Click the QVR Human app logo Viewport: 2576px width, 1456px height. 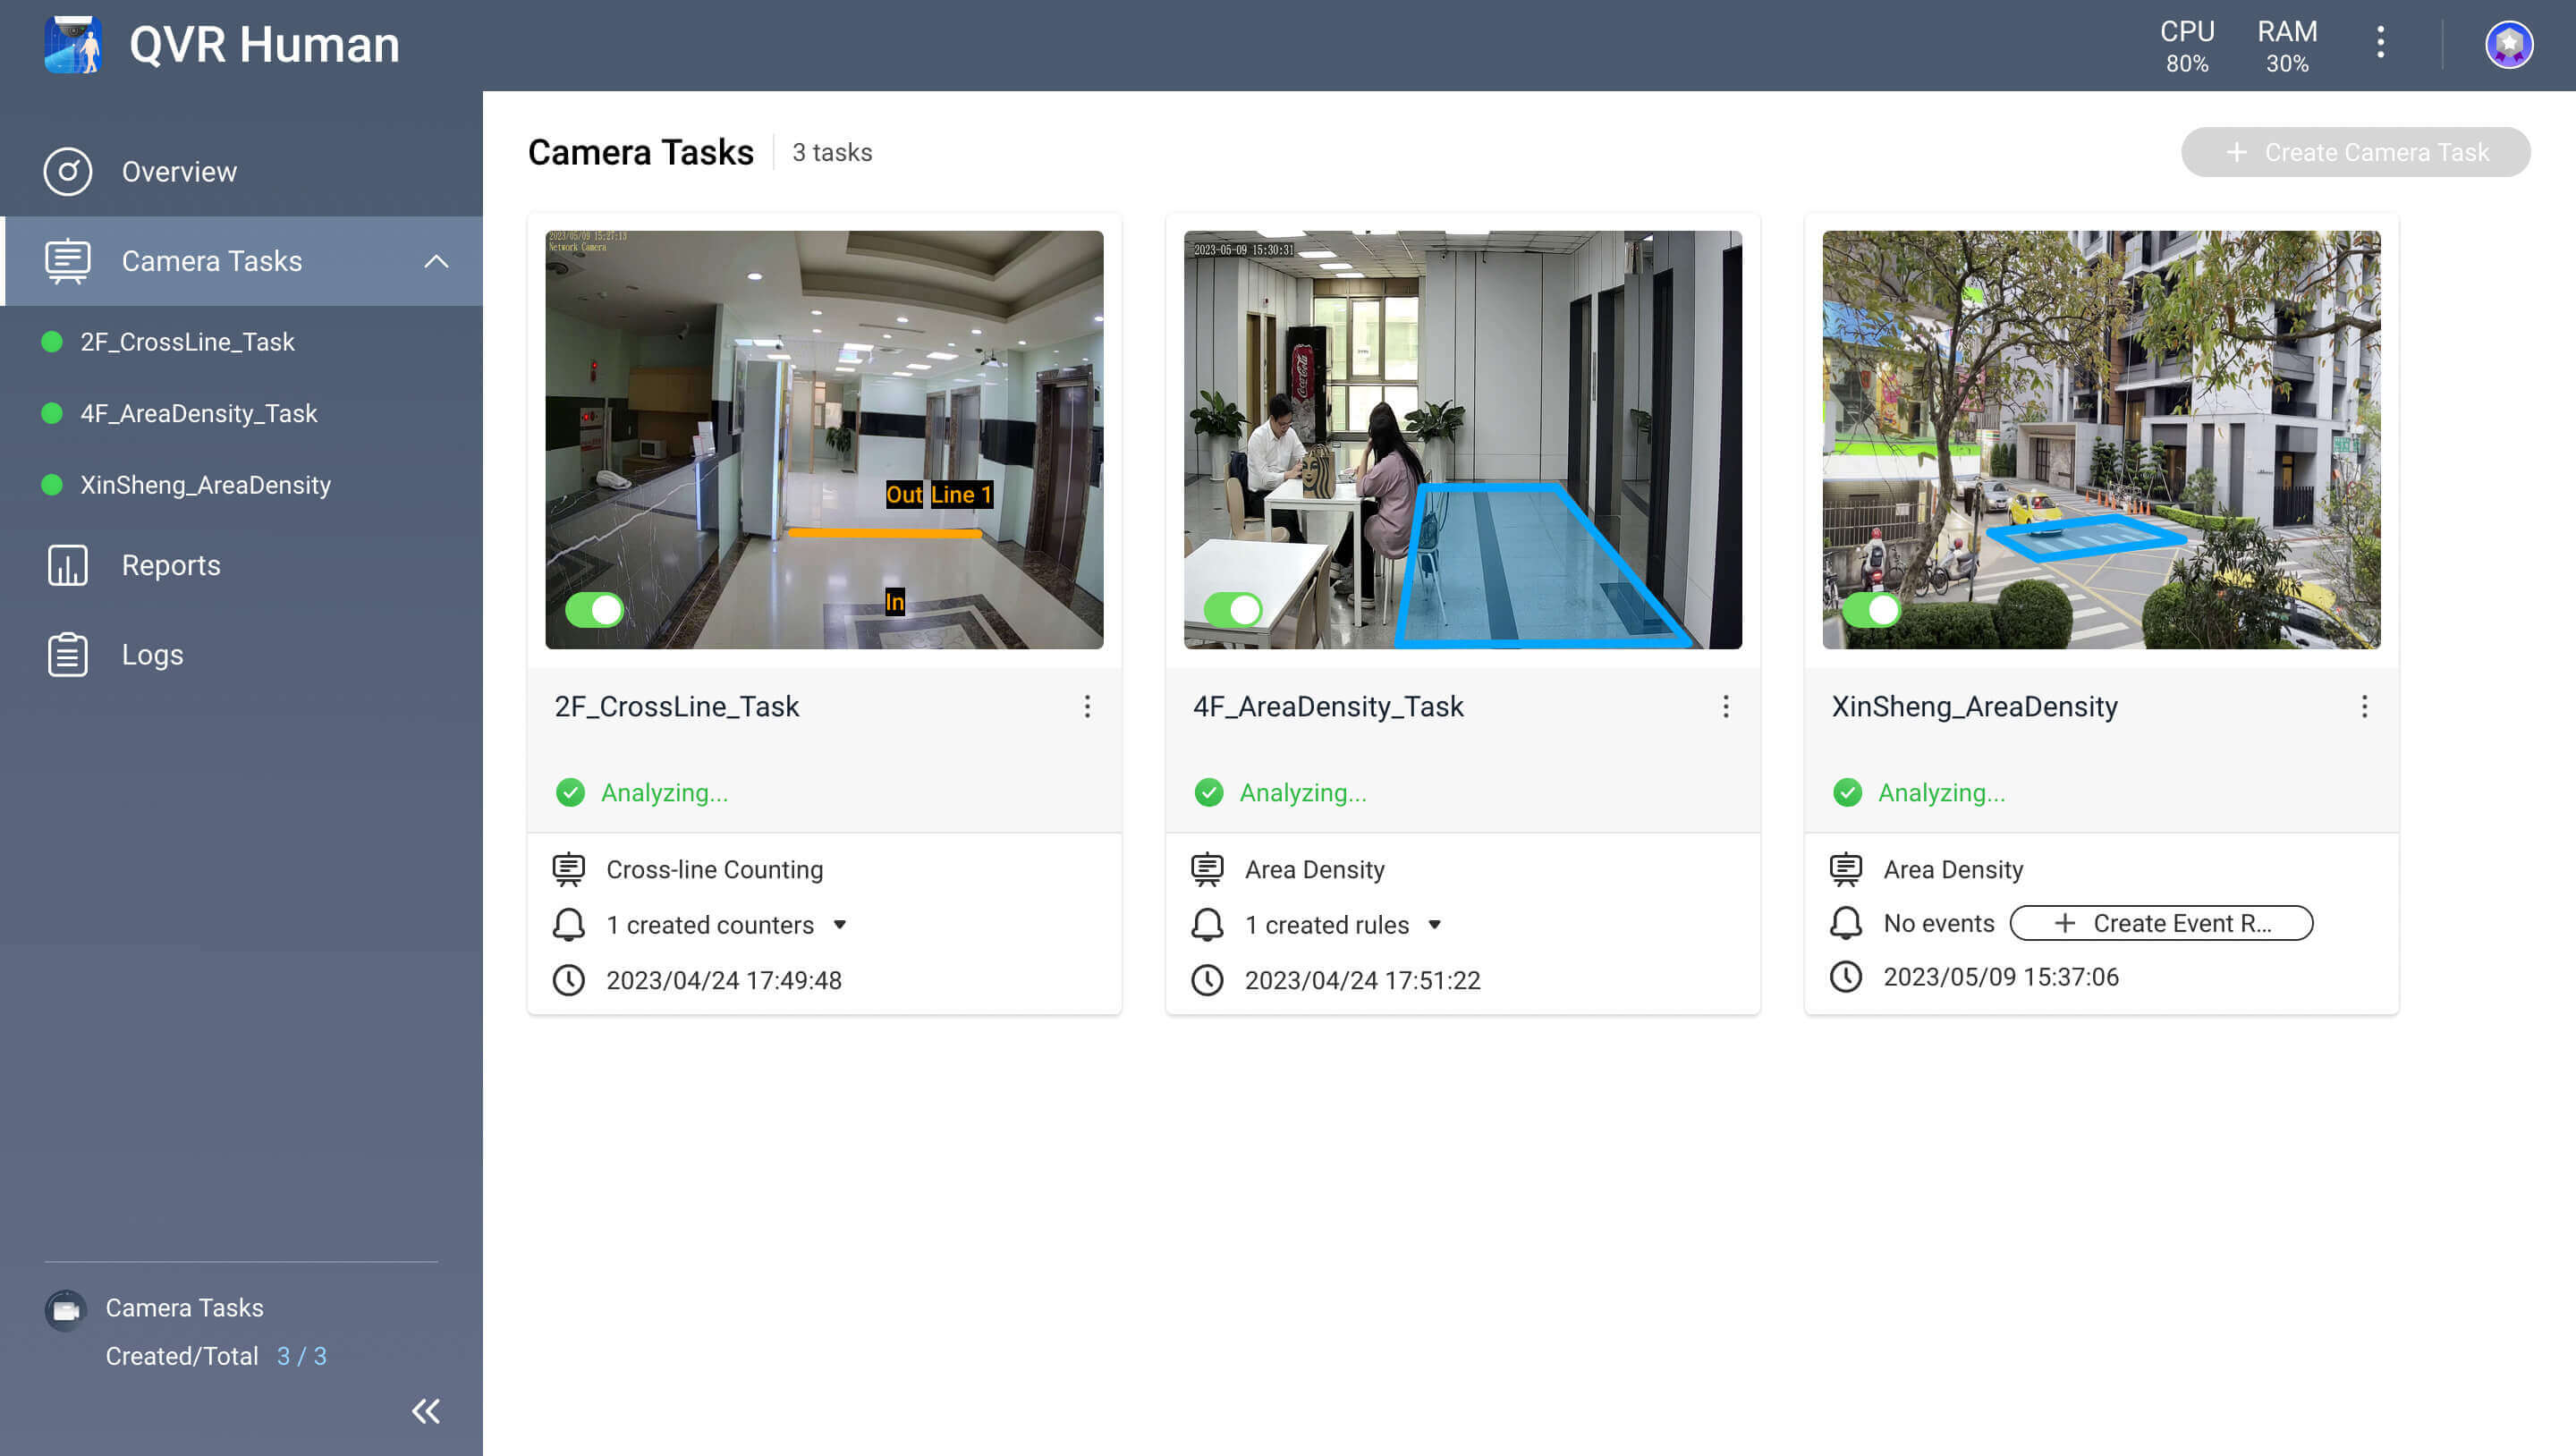[73, 45]
